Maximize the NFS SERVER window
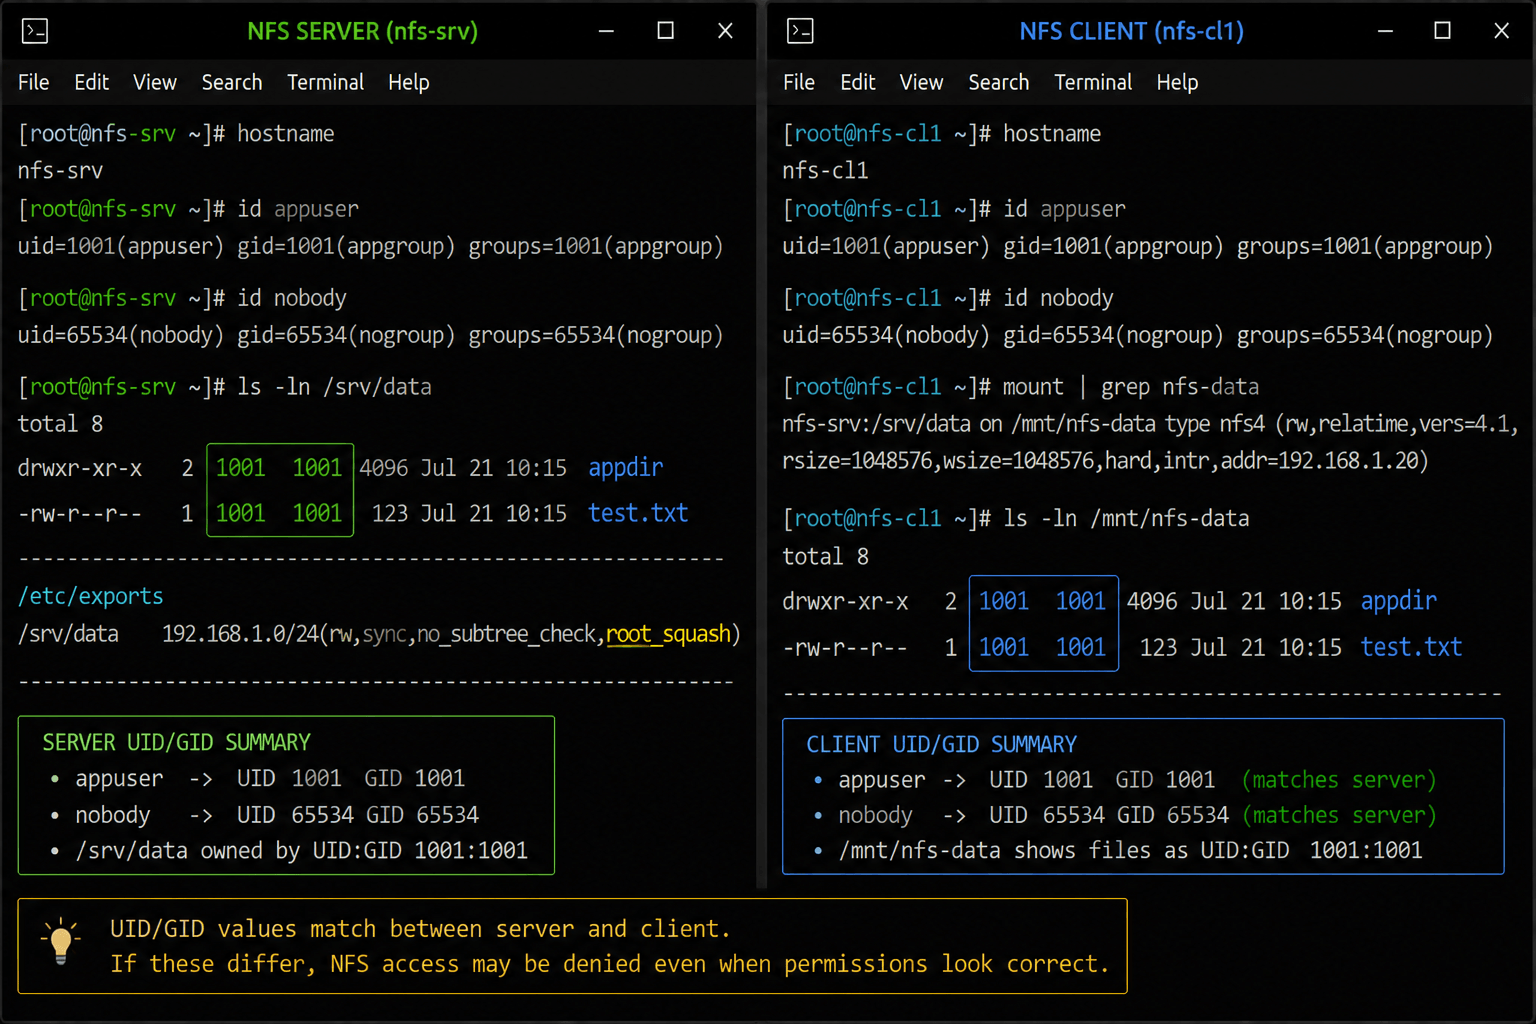 click(665, 31)
